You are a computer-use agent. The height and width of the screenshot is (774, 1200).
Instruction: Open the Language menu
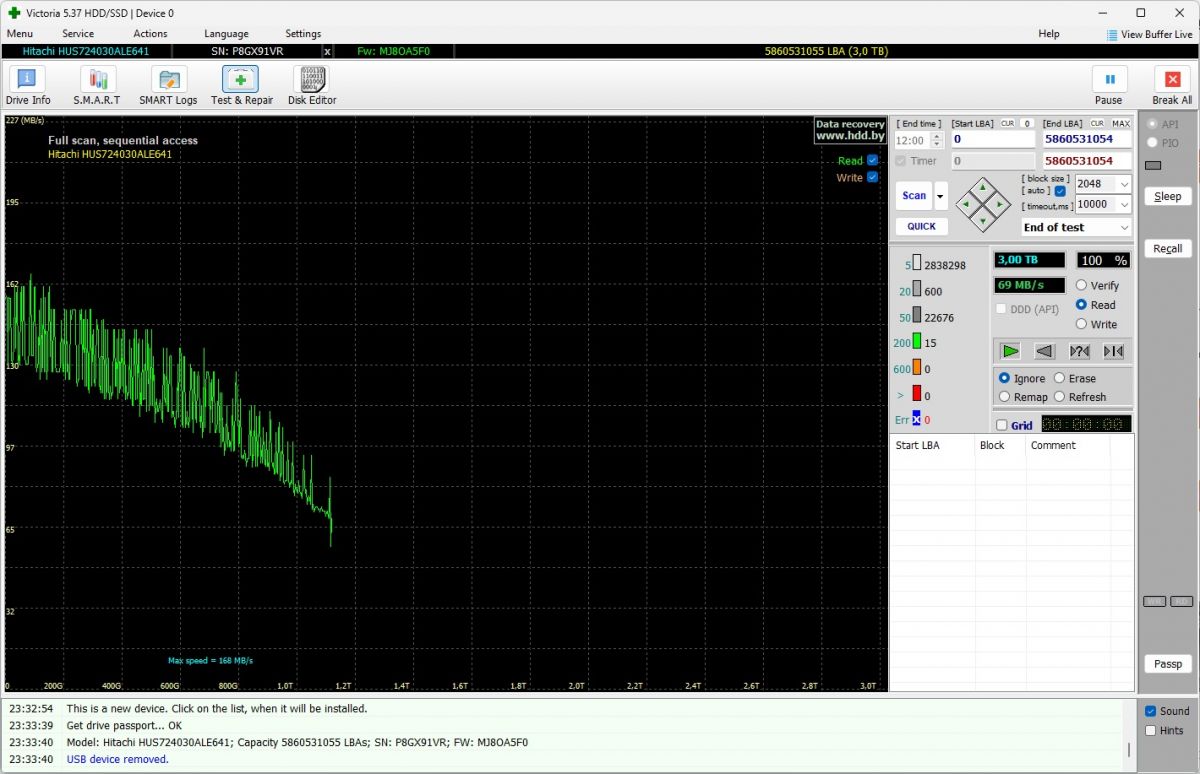click(x=226, y=33)
